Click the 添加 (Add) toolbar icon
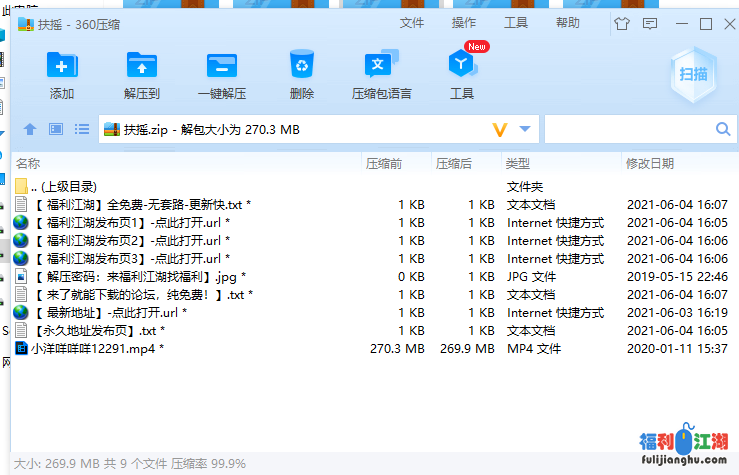This screenshot has height=475, width=739. [62, 67]
